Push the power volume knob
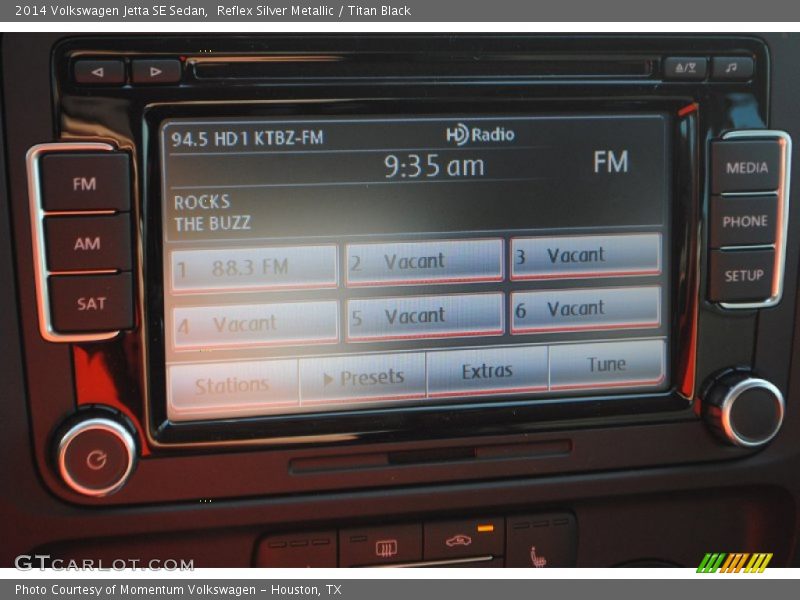The width and height of the screenshot is (800, 600). click(96, 458)
